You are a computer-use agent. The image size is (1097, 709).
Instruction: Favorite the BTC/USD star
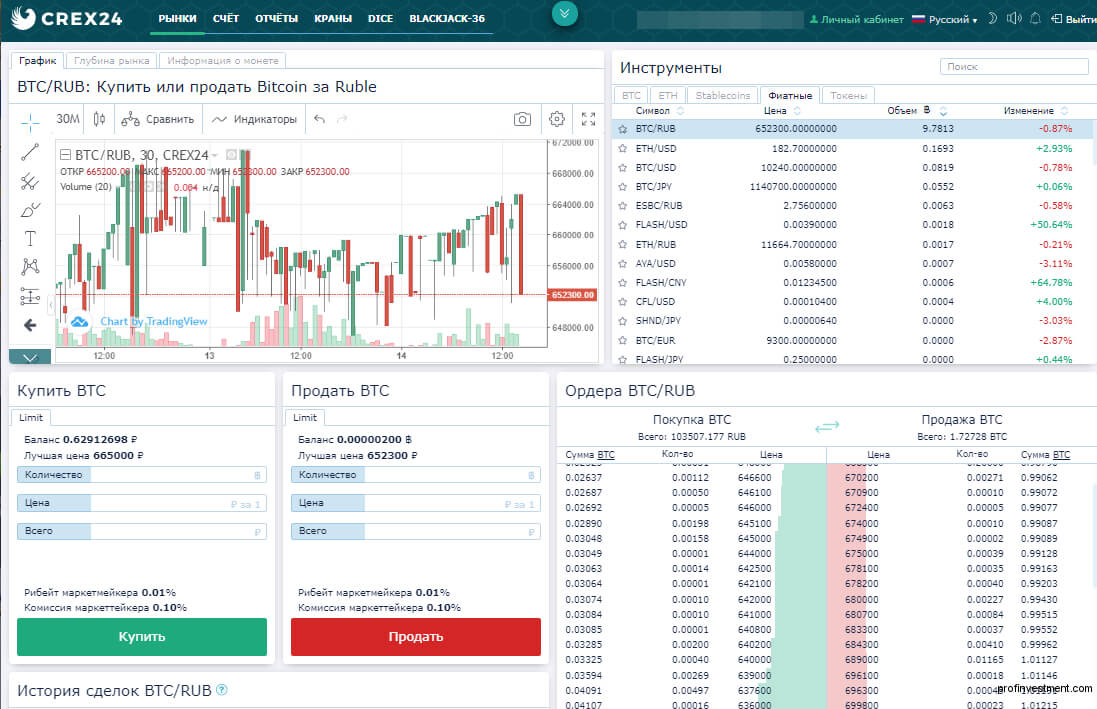pos(623,168)
